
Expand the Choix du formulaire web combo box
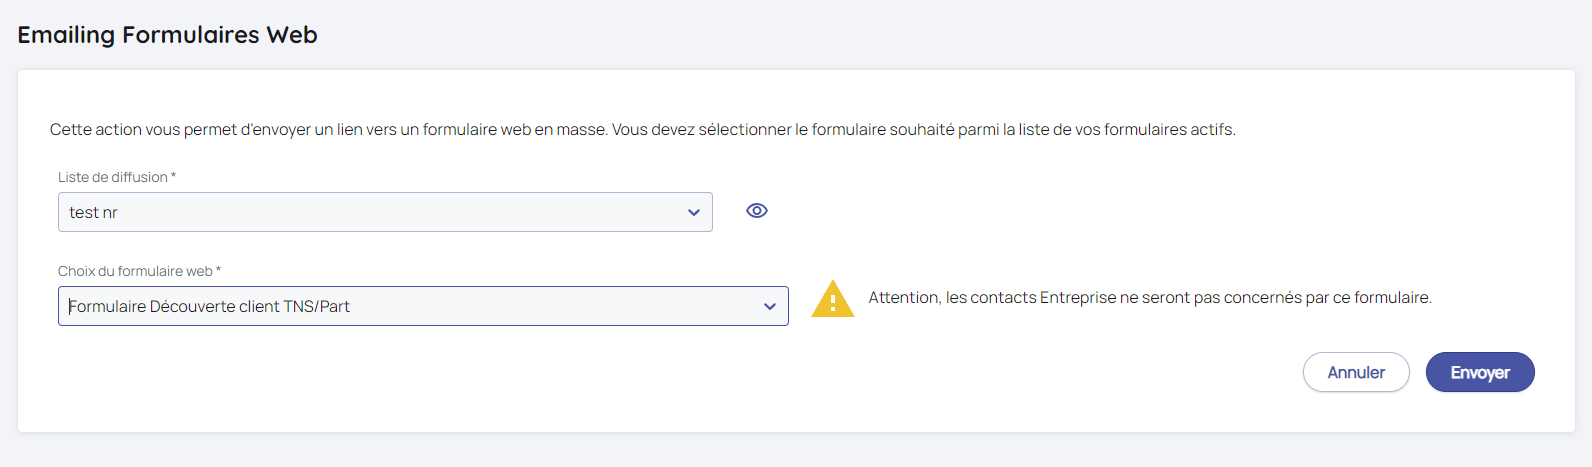click(423, 306)
